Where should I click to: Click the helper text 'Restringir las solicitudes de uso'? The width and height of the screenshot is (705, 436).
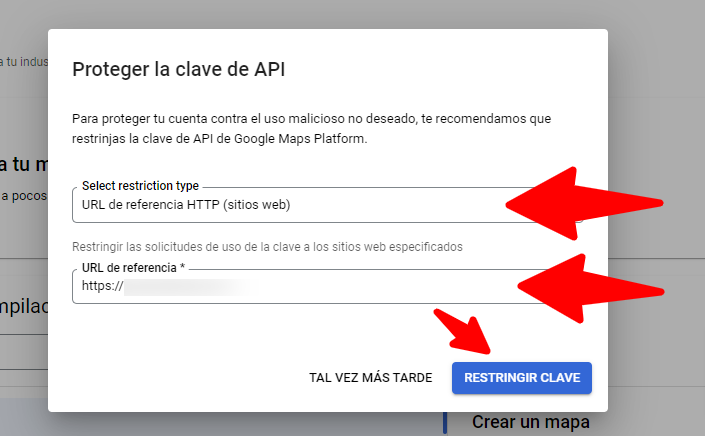pos(267,246)
